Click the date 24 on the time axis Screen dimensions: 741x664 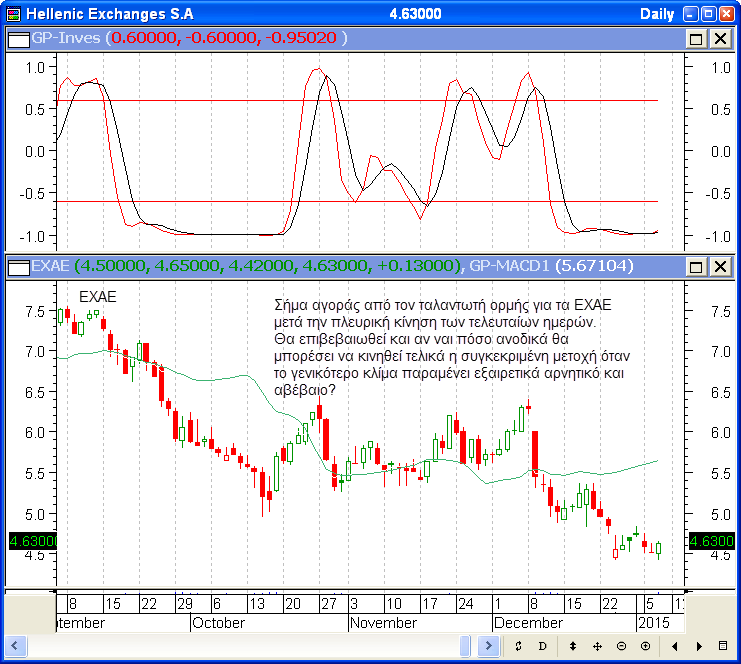pyautogui.click(x=465, y=604)
